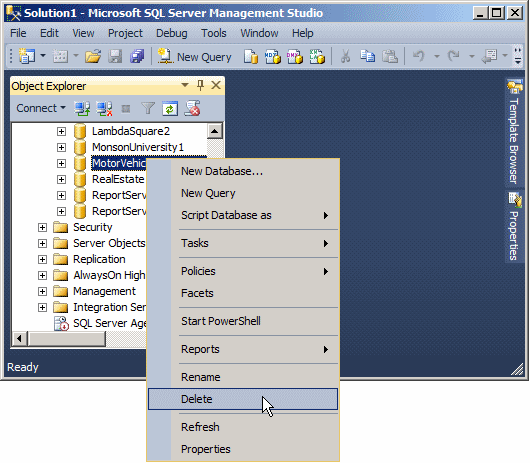Click the Open File folder icon
Viewport: 530px width, 463px height.
(x=93, y=56)
